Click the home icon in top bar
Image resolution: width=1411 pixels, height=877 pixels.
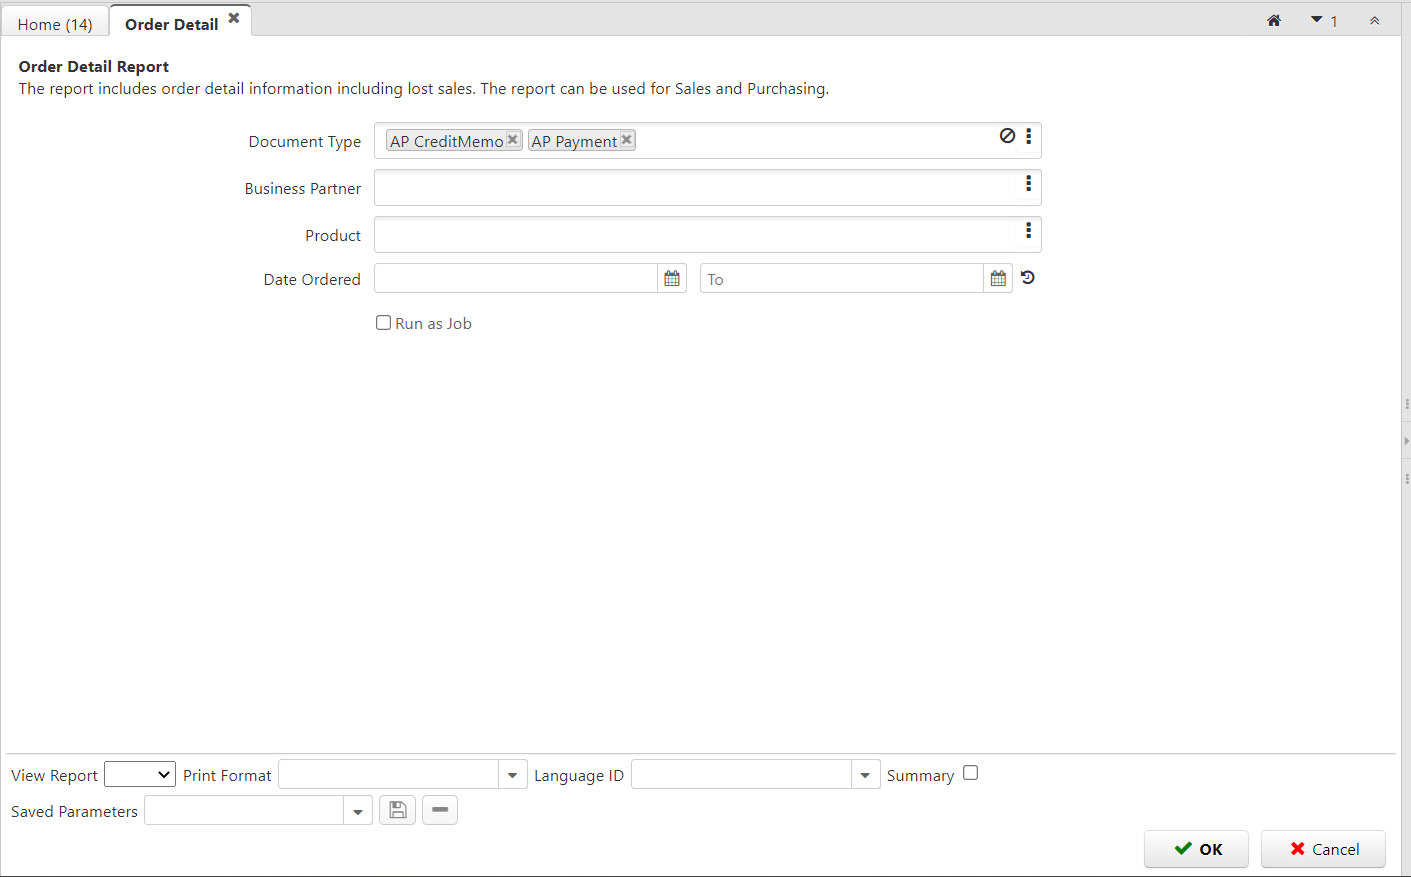1273,21
